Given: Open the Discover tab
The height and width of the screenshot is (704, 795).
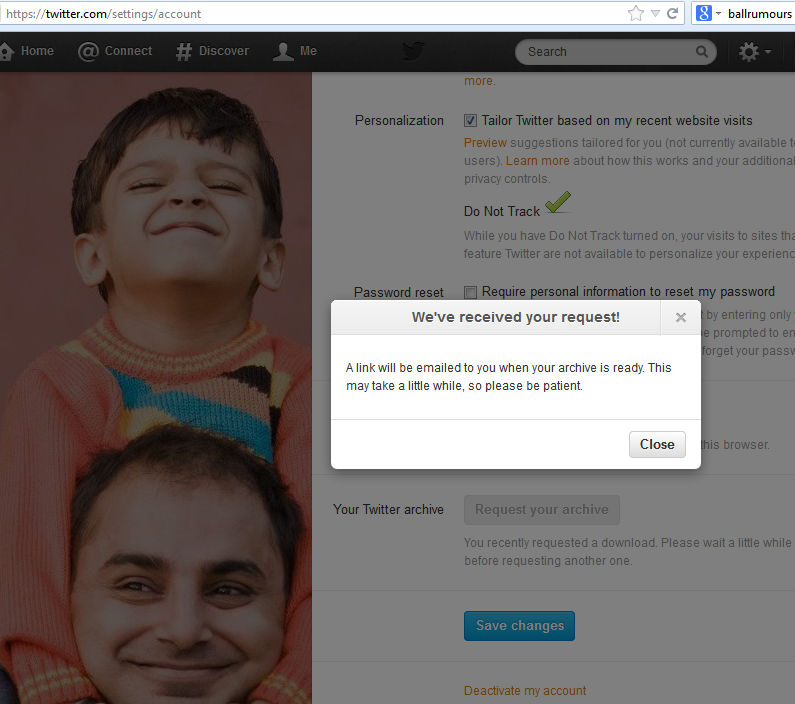Looking at the screenshot, I should point(212,51).
